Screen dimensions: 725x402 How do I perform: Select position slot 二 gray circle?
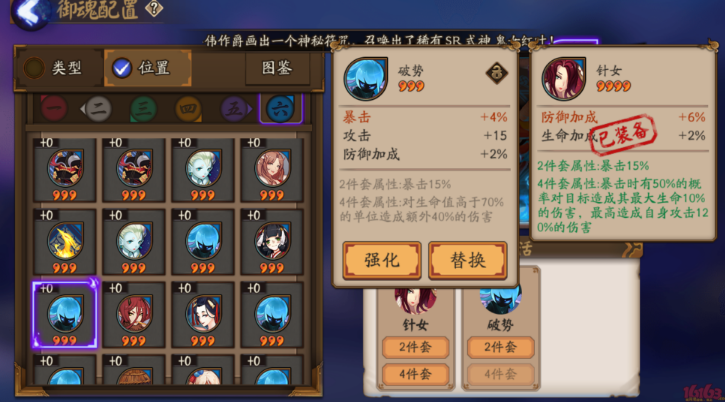98,109
